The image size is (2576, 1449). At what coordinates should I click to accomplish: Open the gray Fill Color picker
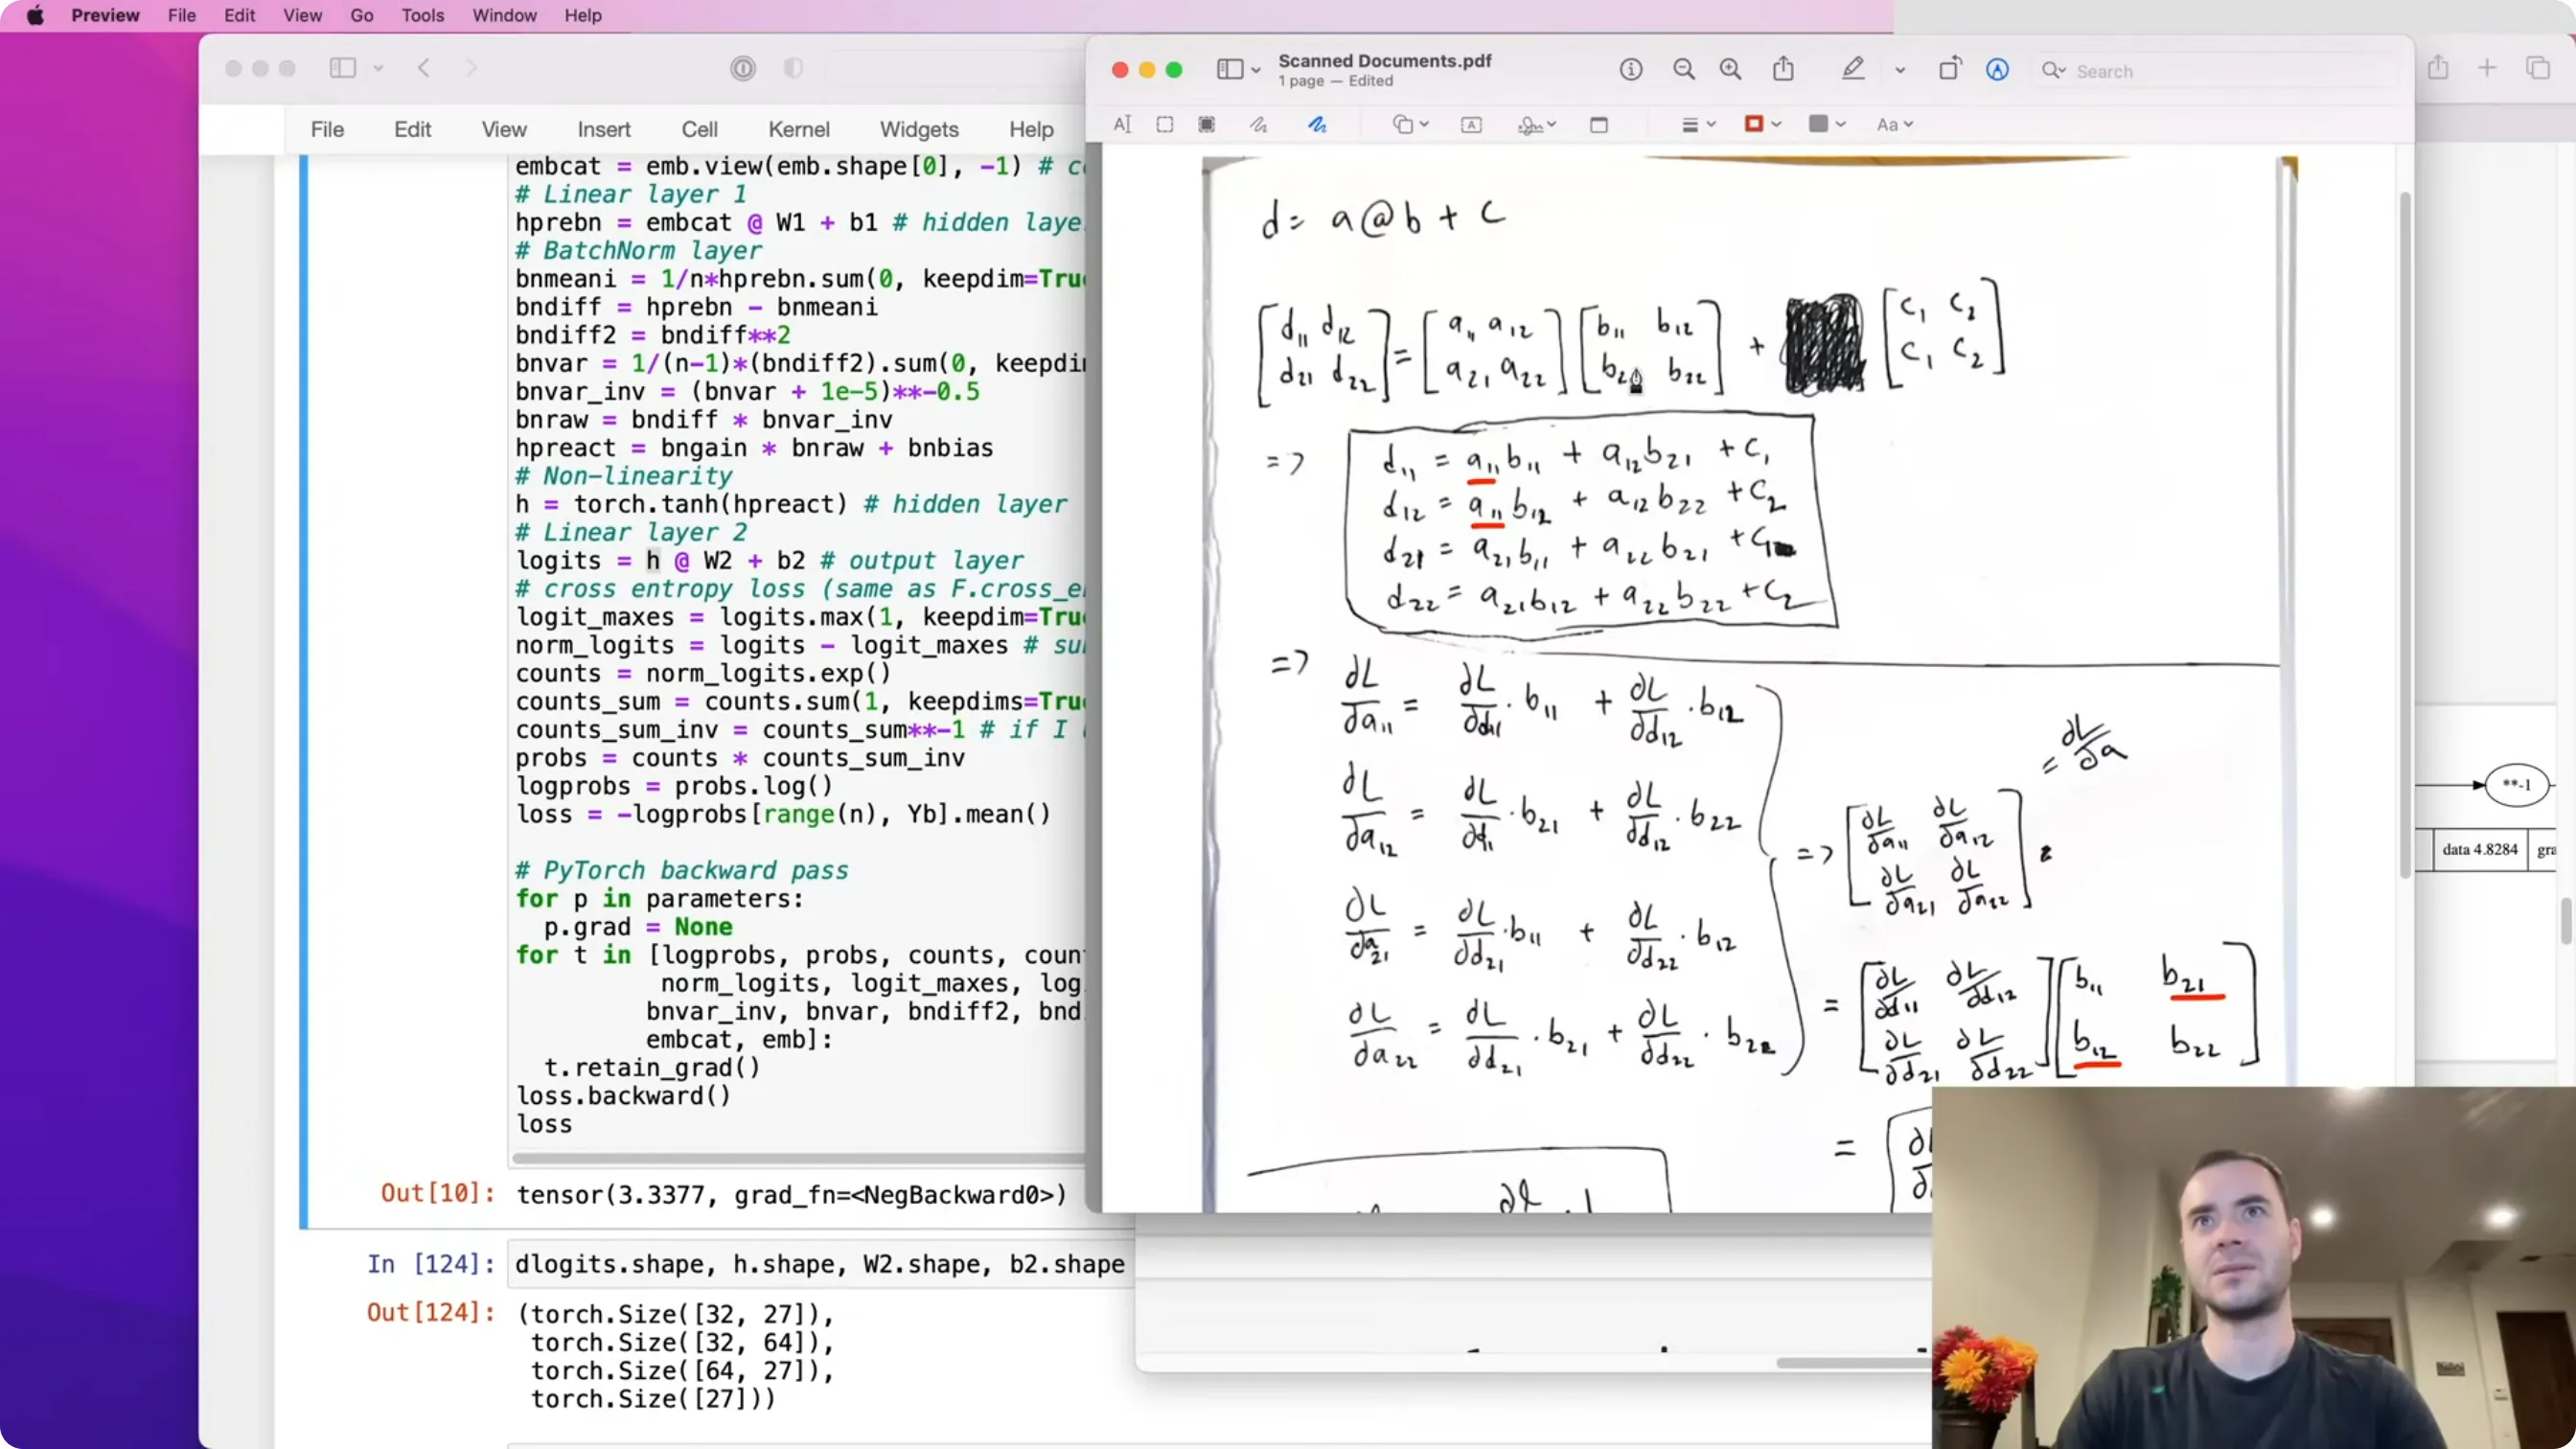1827,124
